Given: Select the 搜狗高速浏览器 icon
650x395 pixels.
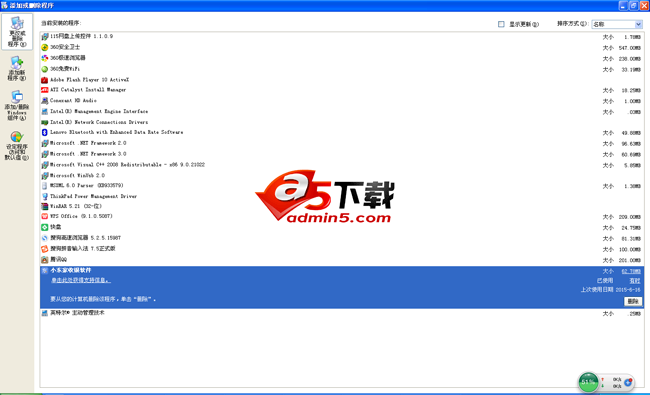Looking at the screenshot, I should (x=45, y=238).
